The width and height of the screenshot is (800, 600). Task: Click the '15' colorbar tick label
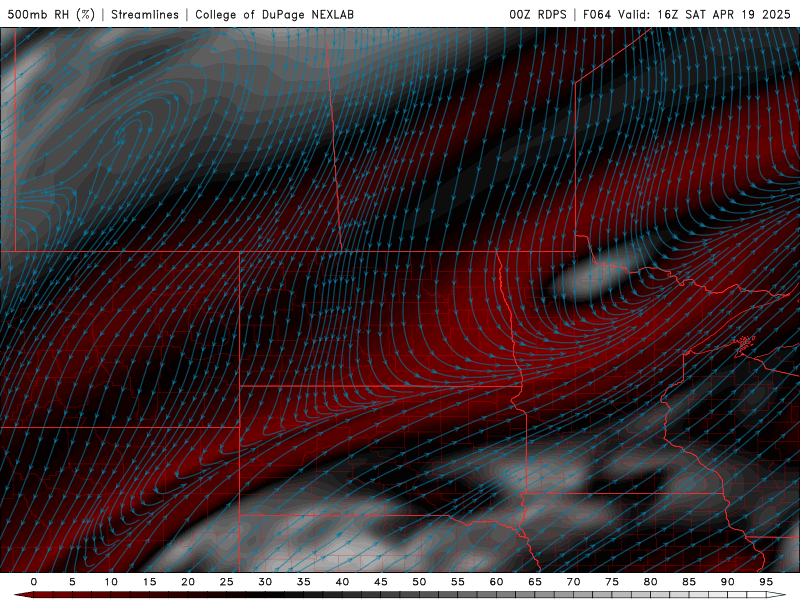click(x=149, y=582)
